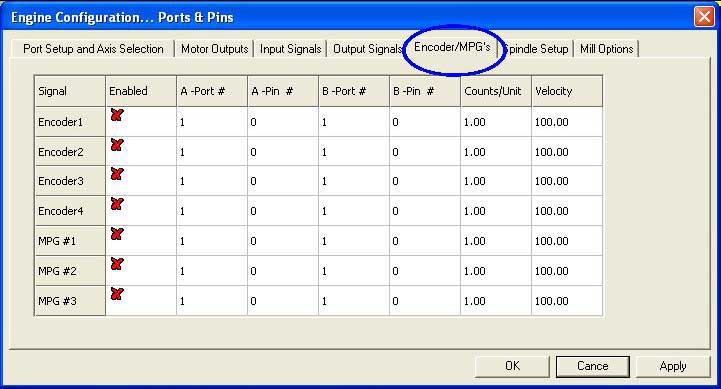Screen dimensions: 721x389
Task: Close the Engine Configuration dialog
Action: coord(704,17)
